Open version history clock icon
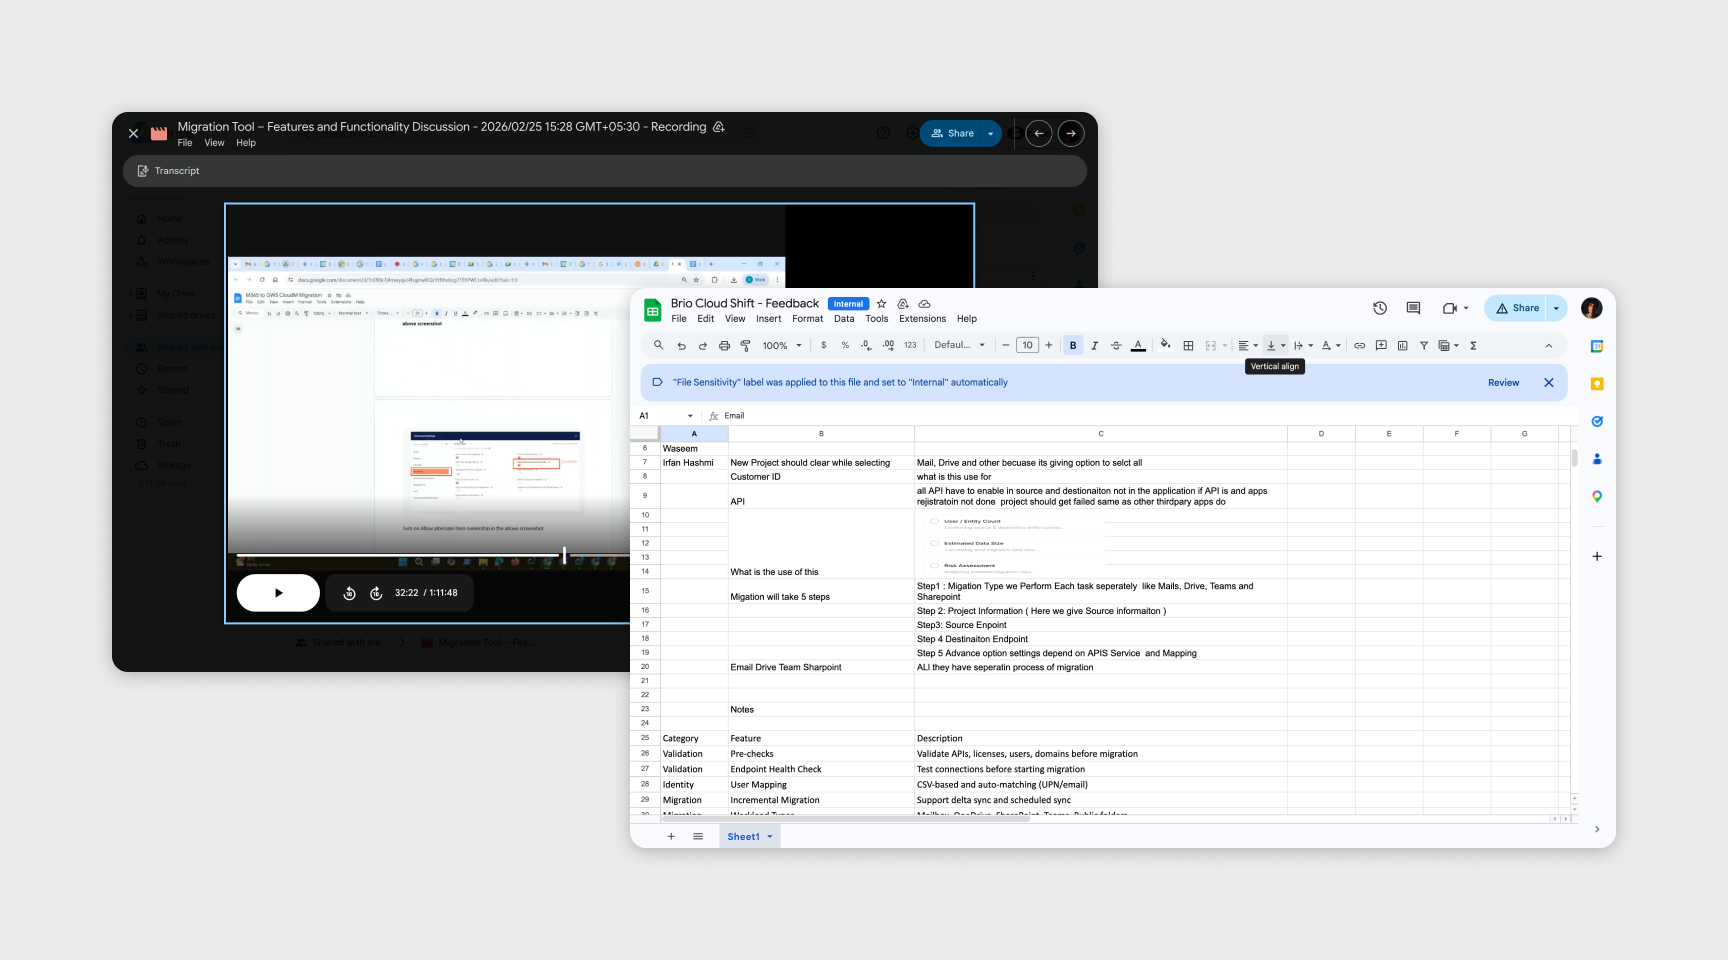Screen dimensions: 1728x960 tap(1380, 308)
